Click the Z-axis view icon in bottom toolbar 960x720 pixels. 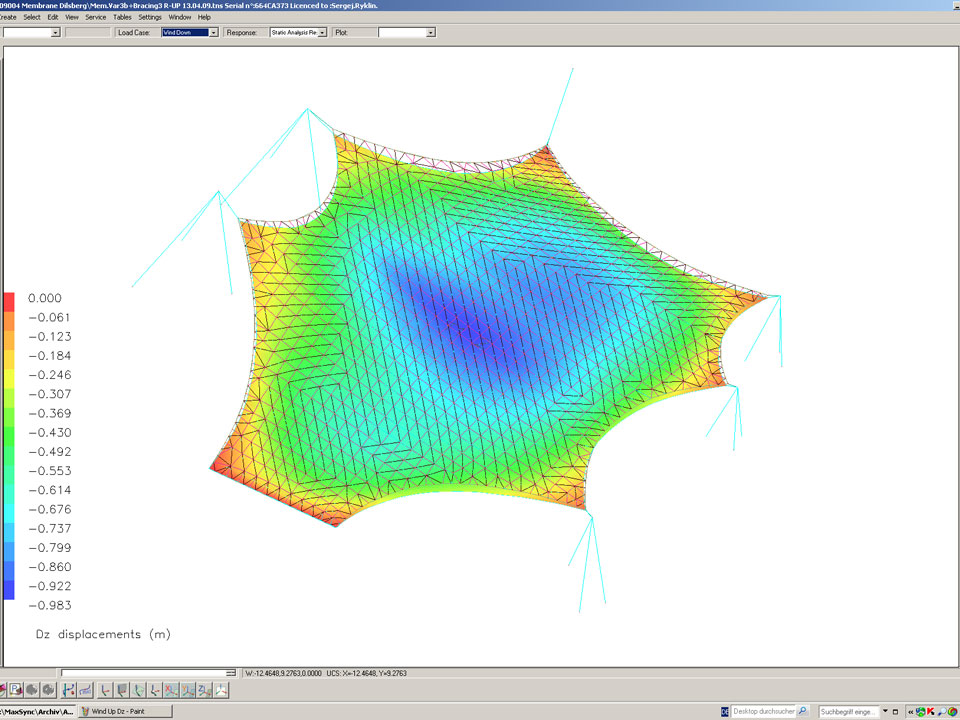pyautogui.click(x=204, y=690)
